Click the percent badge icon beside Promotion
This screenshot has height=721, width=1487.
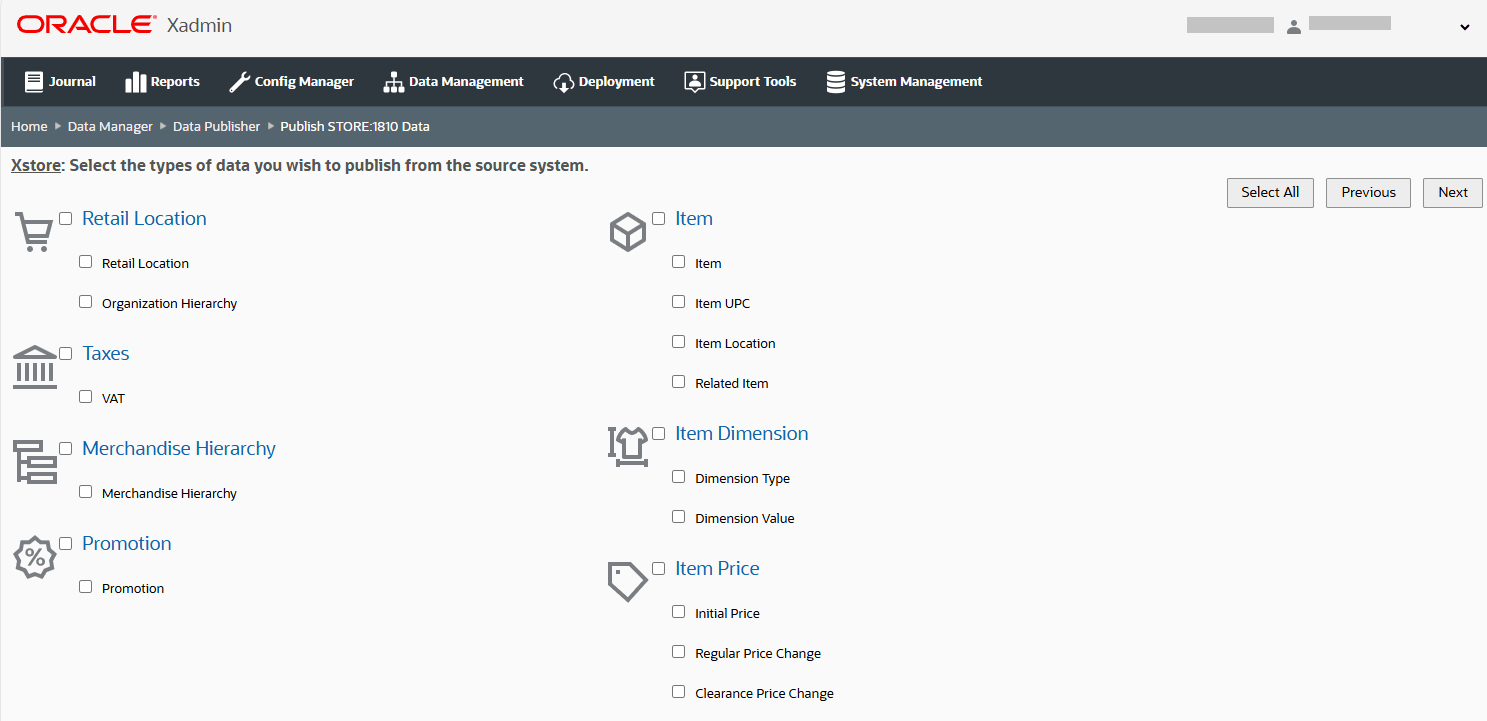35,557
